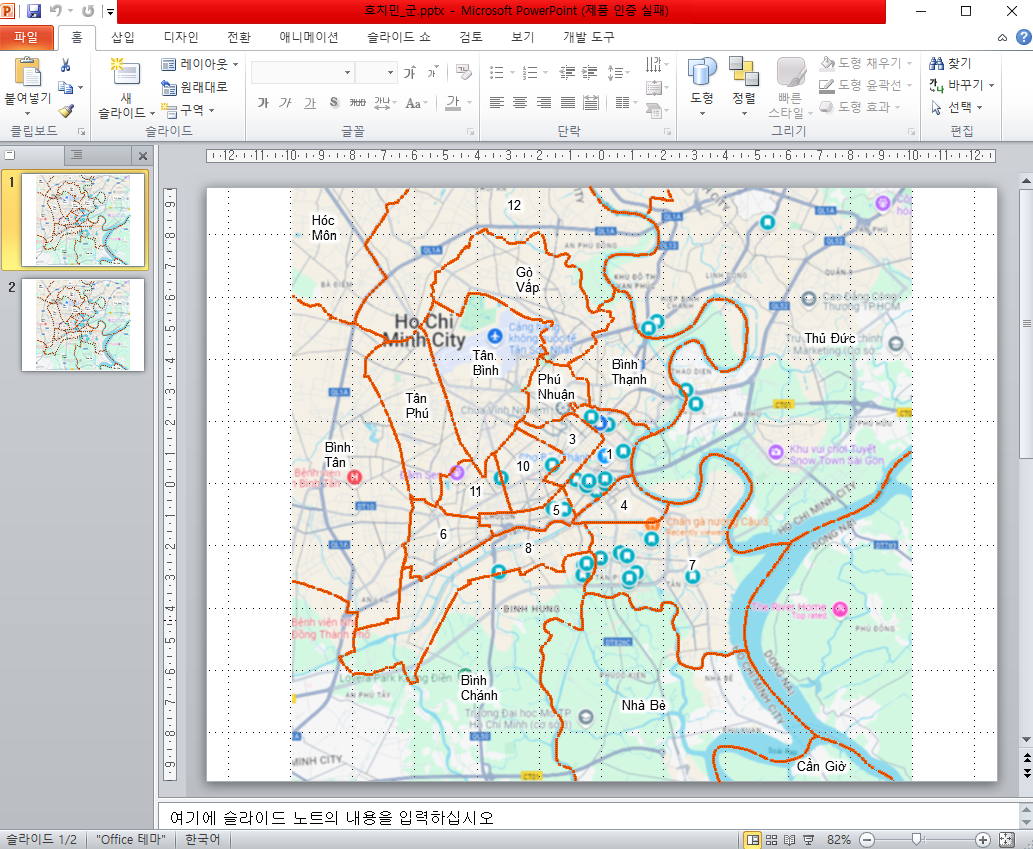
Task: Open the Insert (삽입) ribbon tab
Action: (123, 38)
